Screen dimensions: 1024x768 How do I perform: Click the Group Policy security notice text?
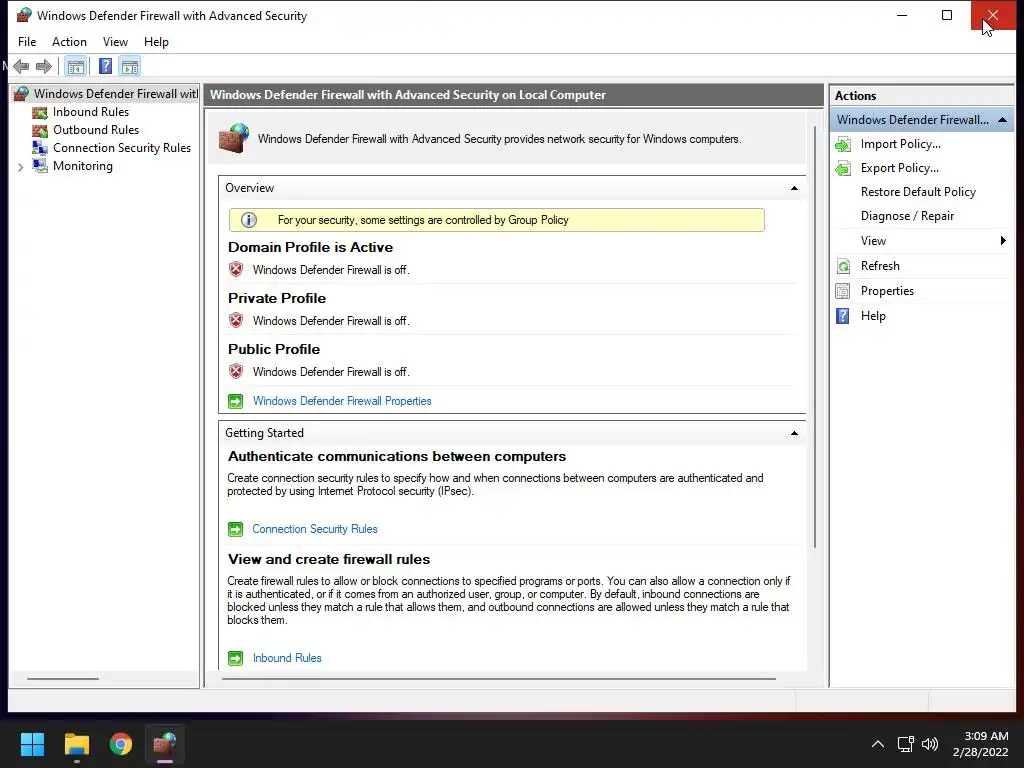423,220
